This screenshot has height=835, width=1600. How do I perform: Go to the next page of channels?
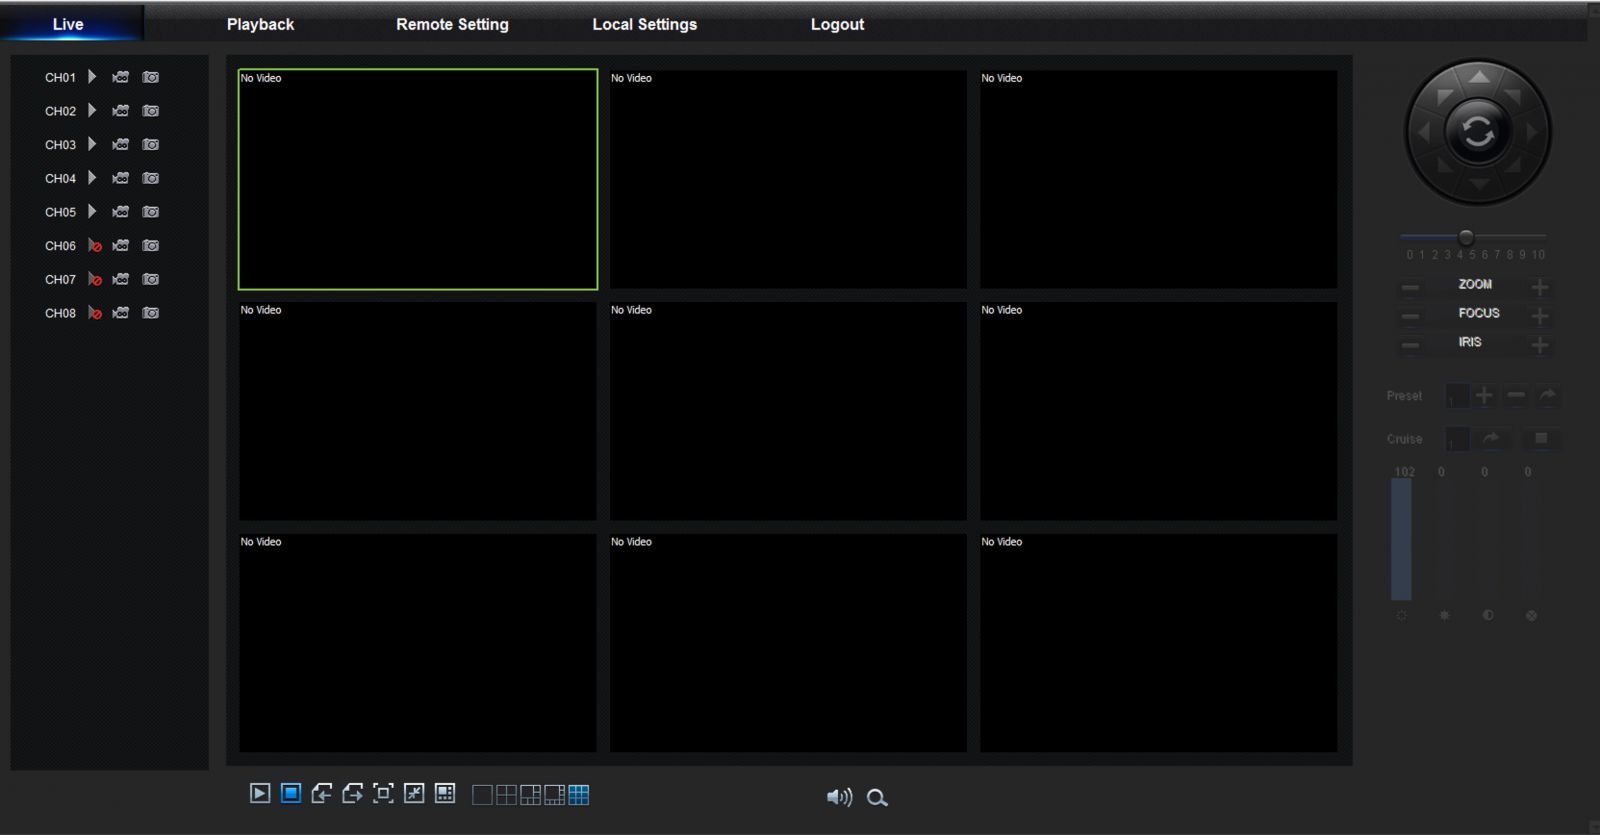coord(352,794)
